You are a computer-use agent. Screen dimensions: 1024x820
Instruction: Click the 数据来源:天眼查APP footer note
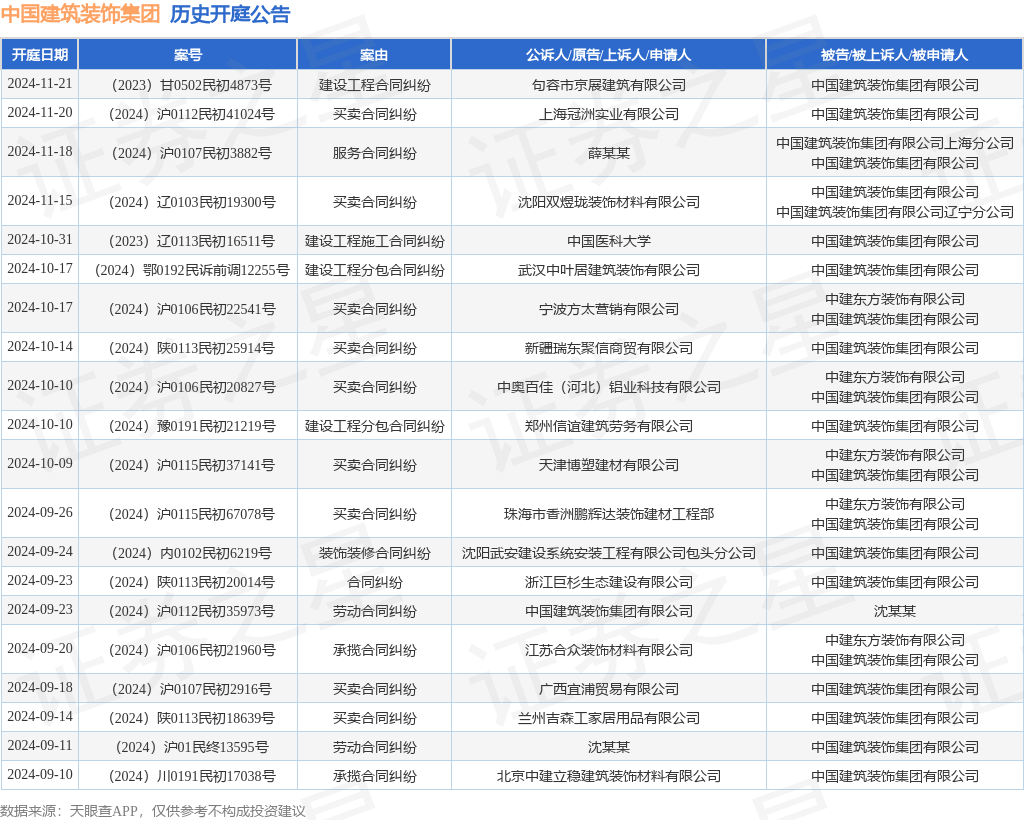(153, 811)
